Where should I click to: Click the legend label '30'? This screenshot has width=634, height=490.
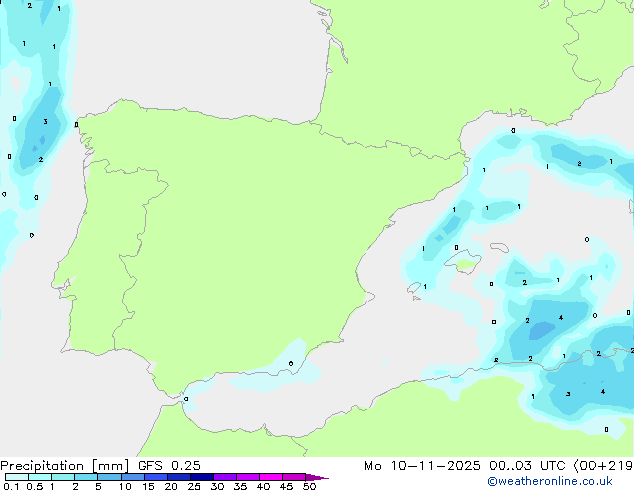coord(217,486)
